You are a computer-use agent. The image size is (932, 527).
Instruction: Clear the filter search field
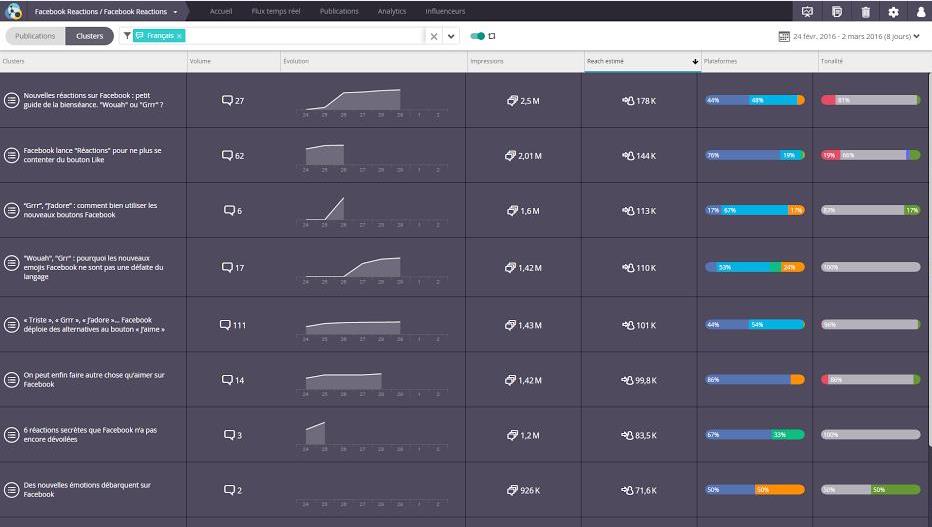tap(434, 36)
